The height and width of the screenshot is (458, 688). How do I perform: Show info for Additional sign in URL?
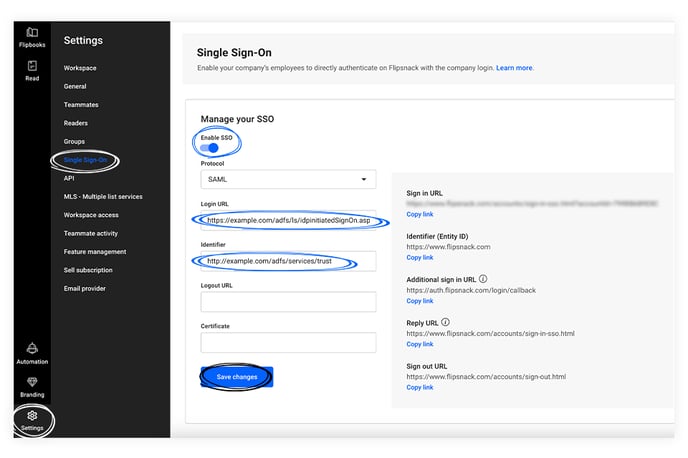click(483, 279)
